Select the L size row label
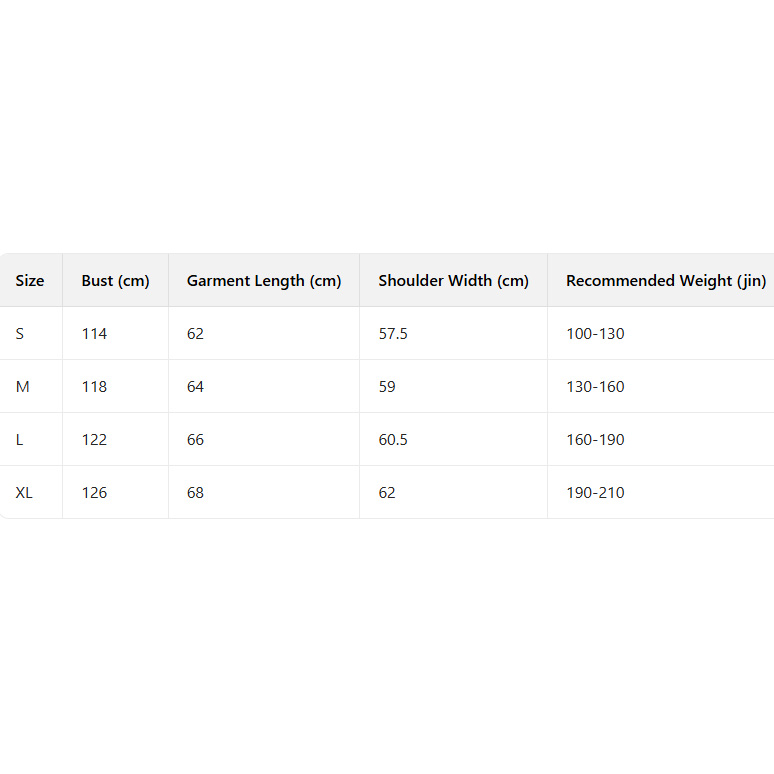Viewport: 774px width, 774px height. pyautogui.click(x=20, y=440)
